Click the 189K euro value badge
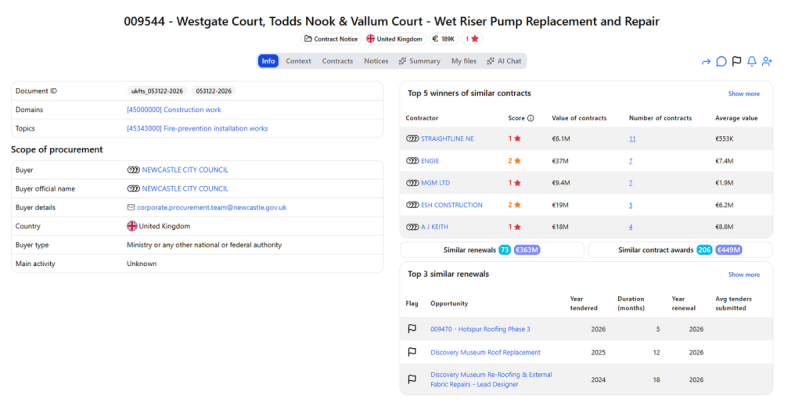 [443, 39]
